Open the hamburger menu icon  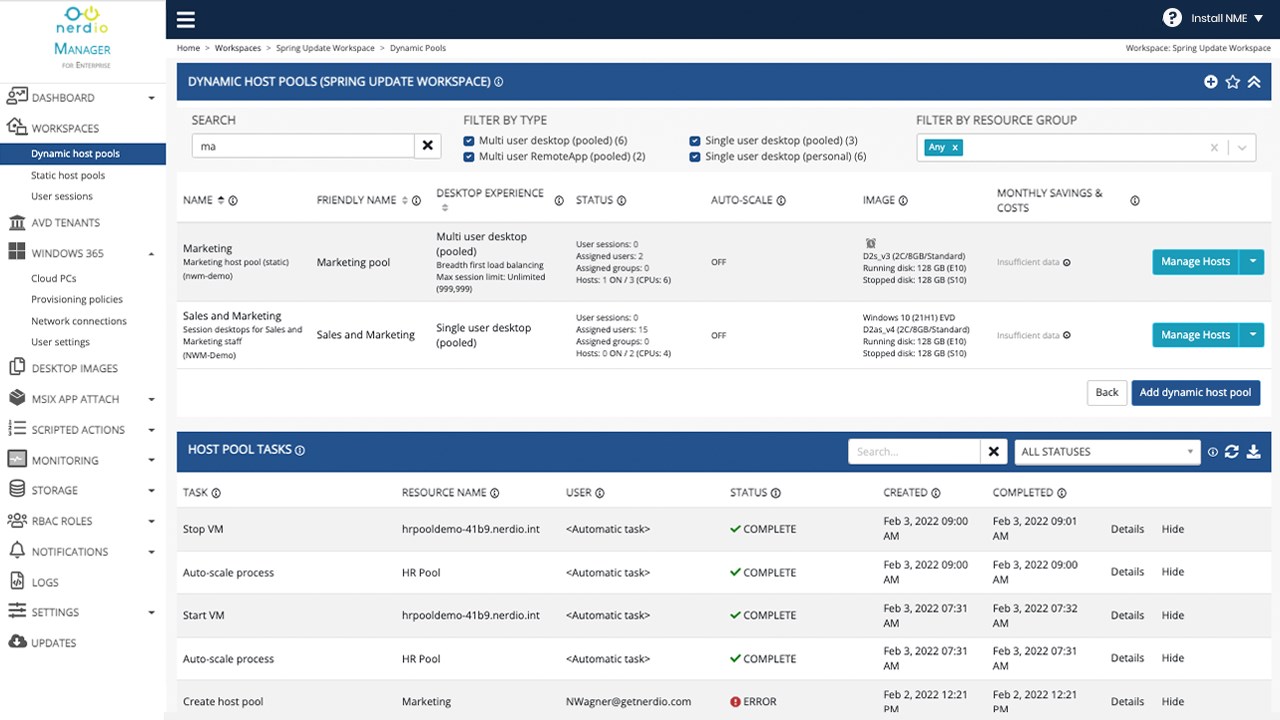tap(185, 19)
